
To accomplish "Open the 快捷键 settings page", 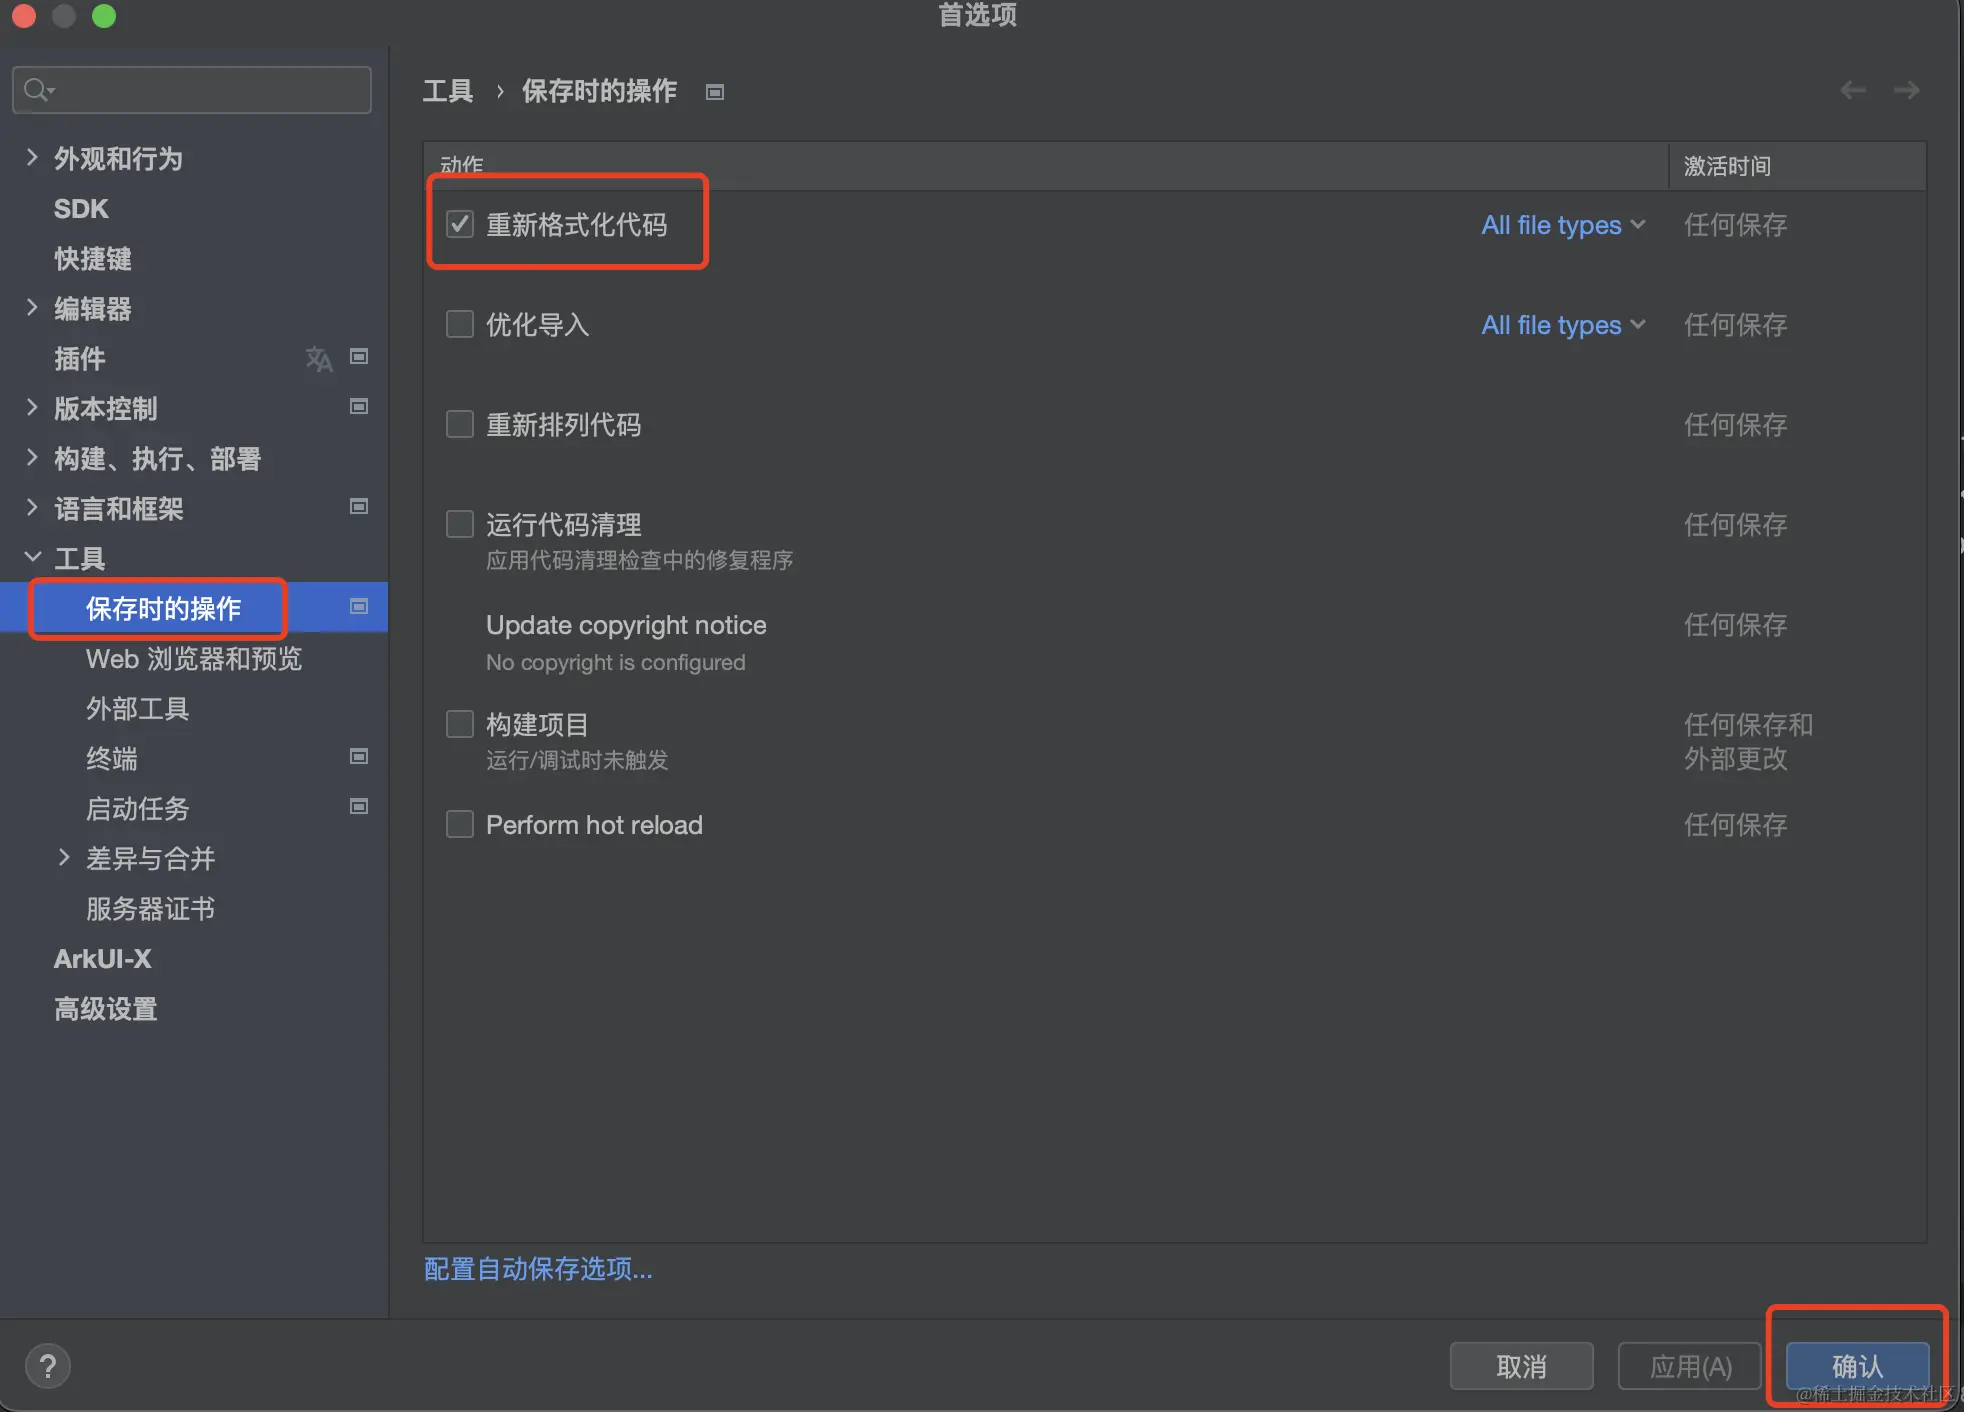I will (92, 259).
